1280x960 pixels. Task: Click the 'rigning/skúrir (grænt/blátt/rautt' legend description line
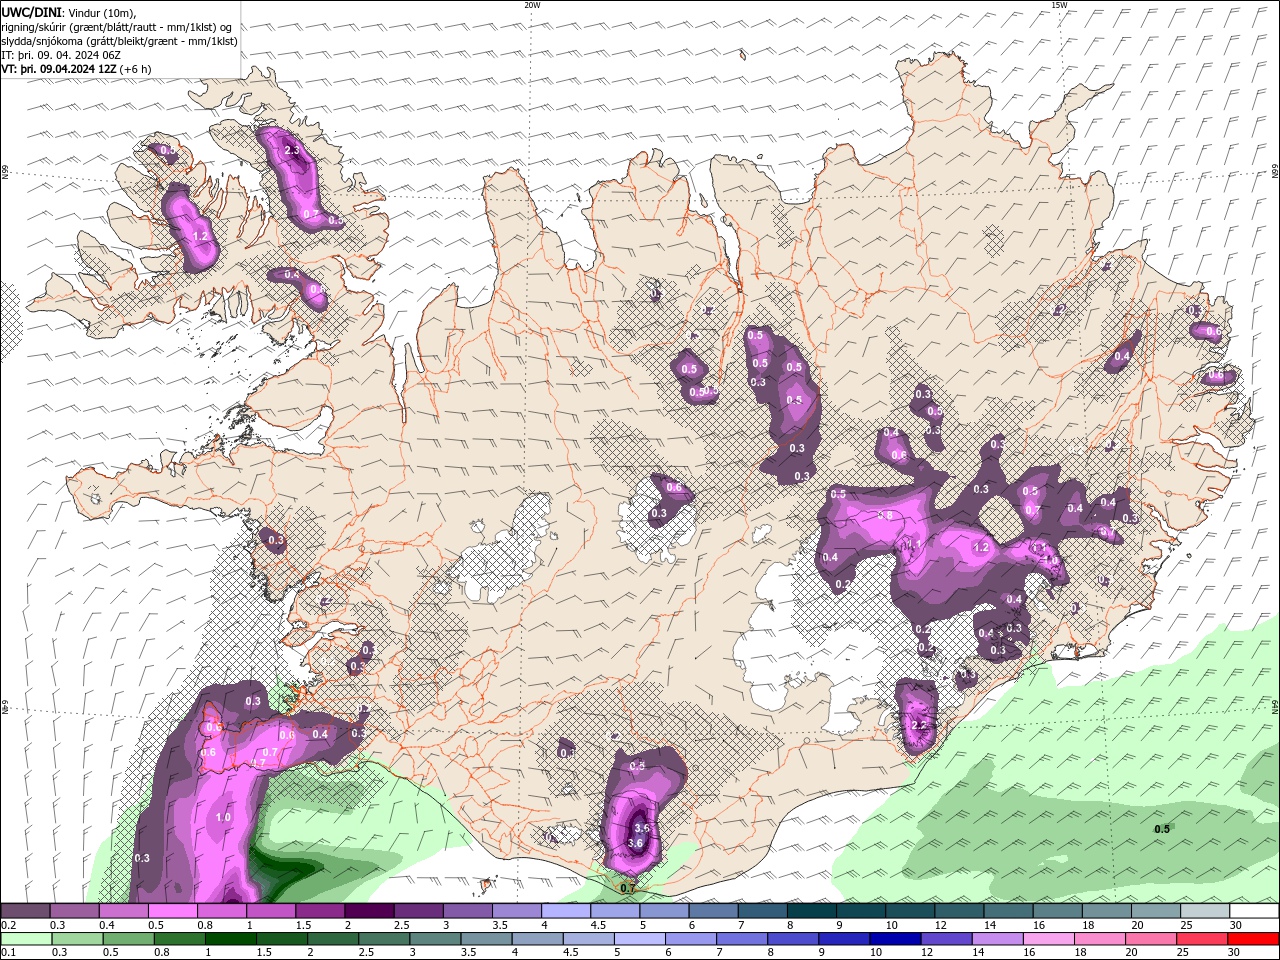(x=117, y=27)
